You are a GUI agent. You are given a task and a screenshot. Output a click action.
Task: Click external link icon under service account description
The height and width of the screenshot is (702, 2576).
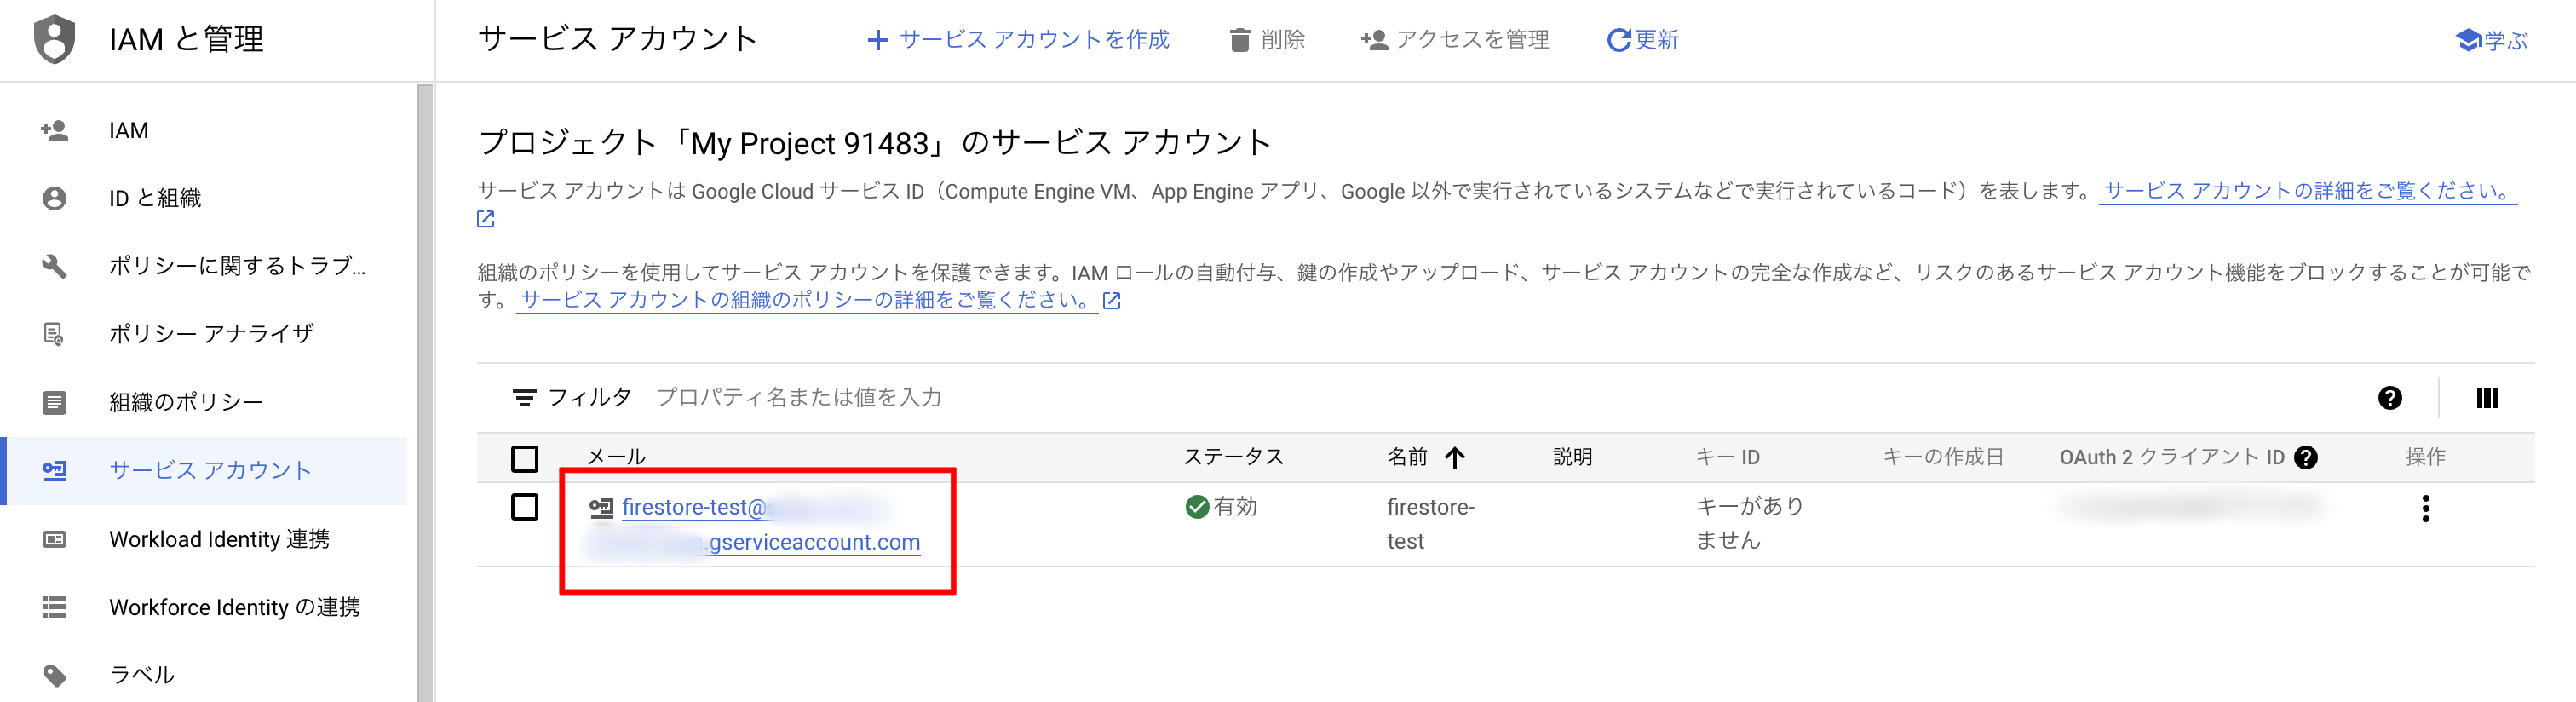486,219
